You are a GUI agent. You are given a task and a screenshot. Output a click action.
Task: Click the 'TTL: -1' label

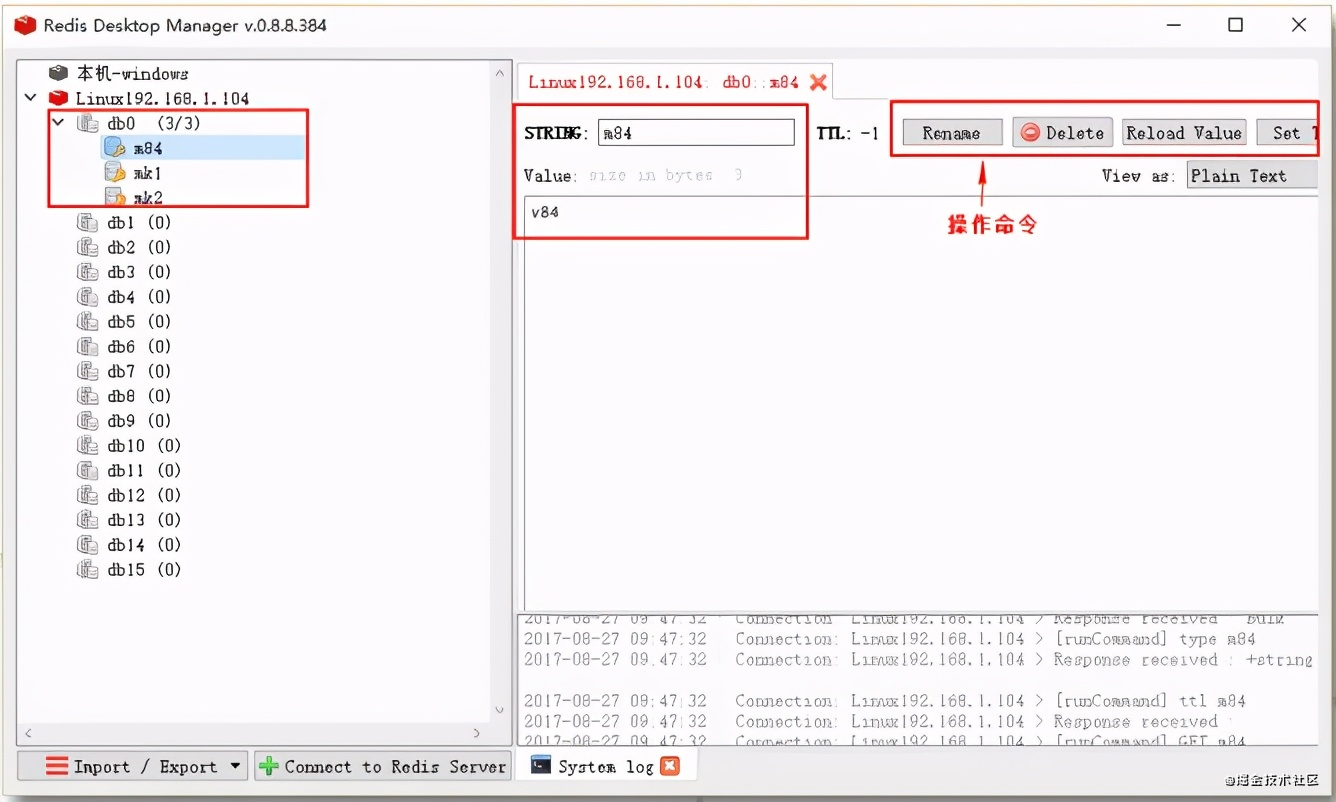point(848,133)
